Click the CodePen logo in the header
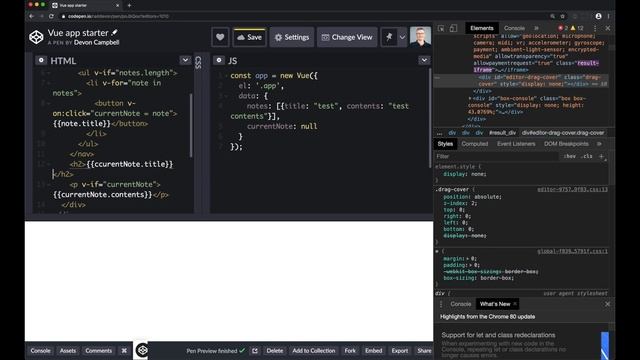Viewport: 640px width, 360px height. pos(36,37)
